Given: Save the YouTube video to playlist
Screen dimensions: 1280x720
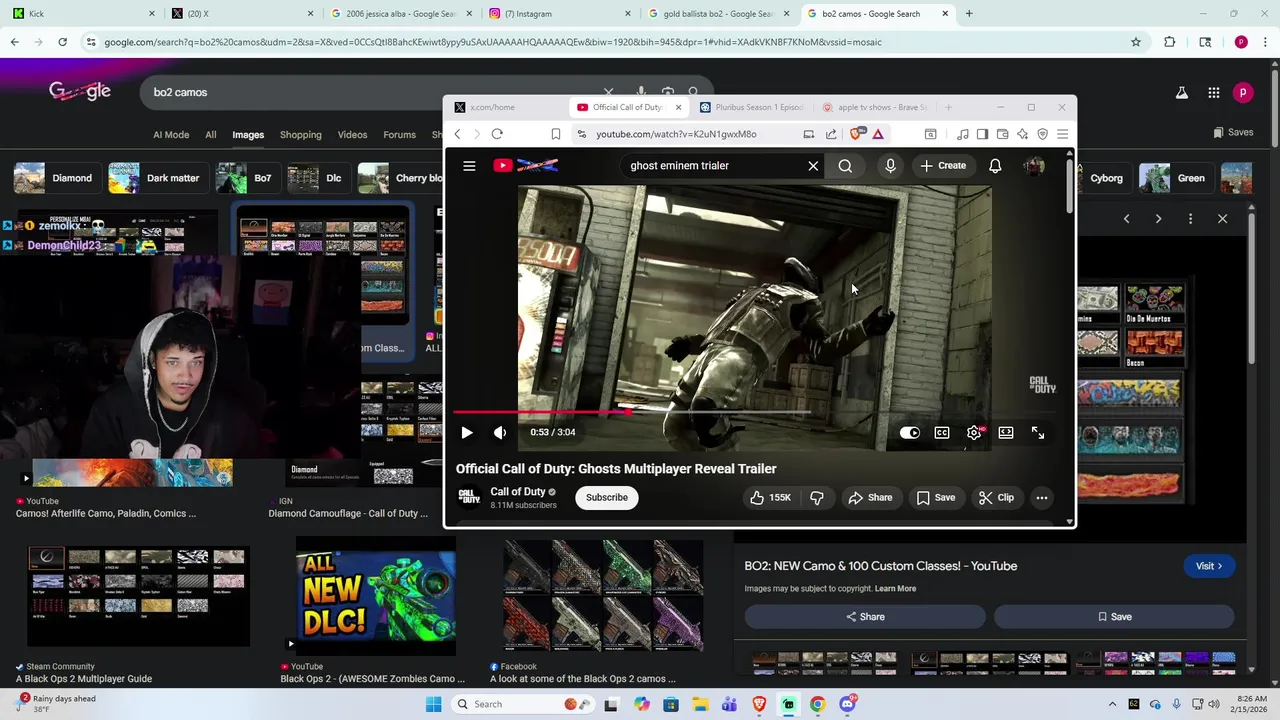Looking at the screenshot, I should click(x=936, y=497).
